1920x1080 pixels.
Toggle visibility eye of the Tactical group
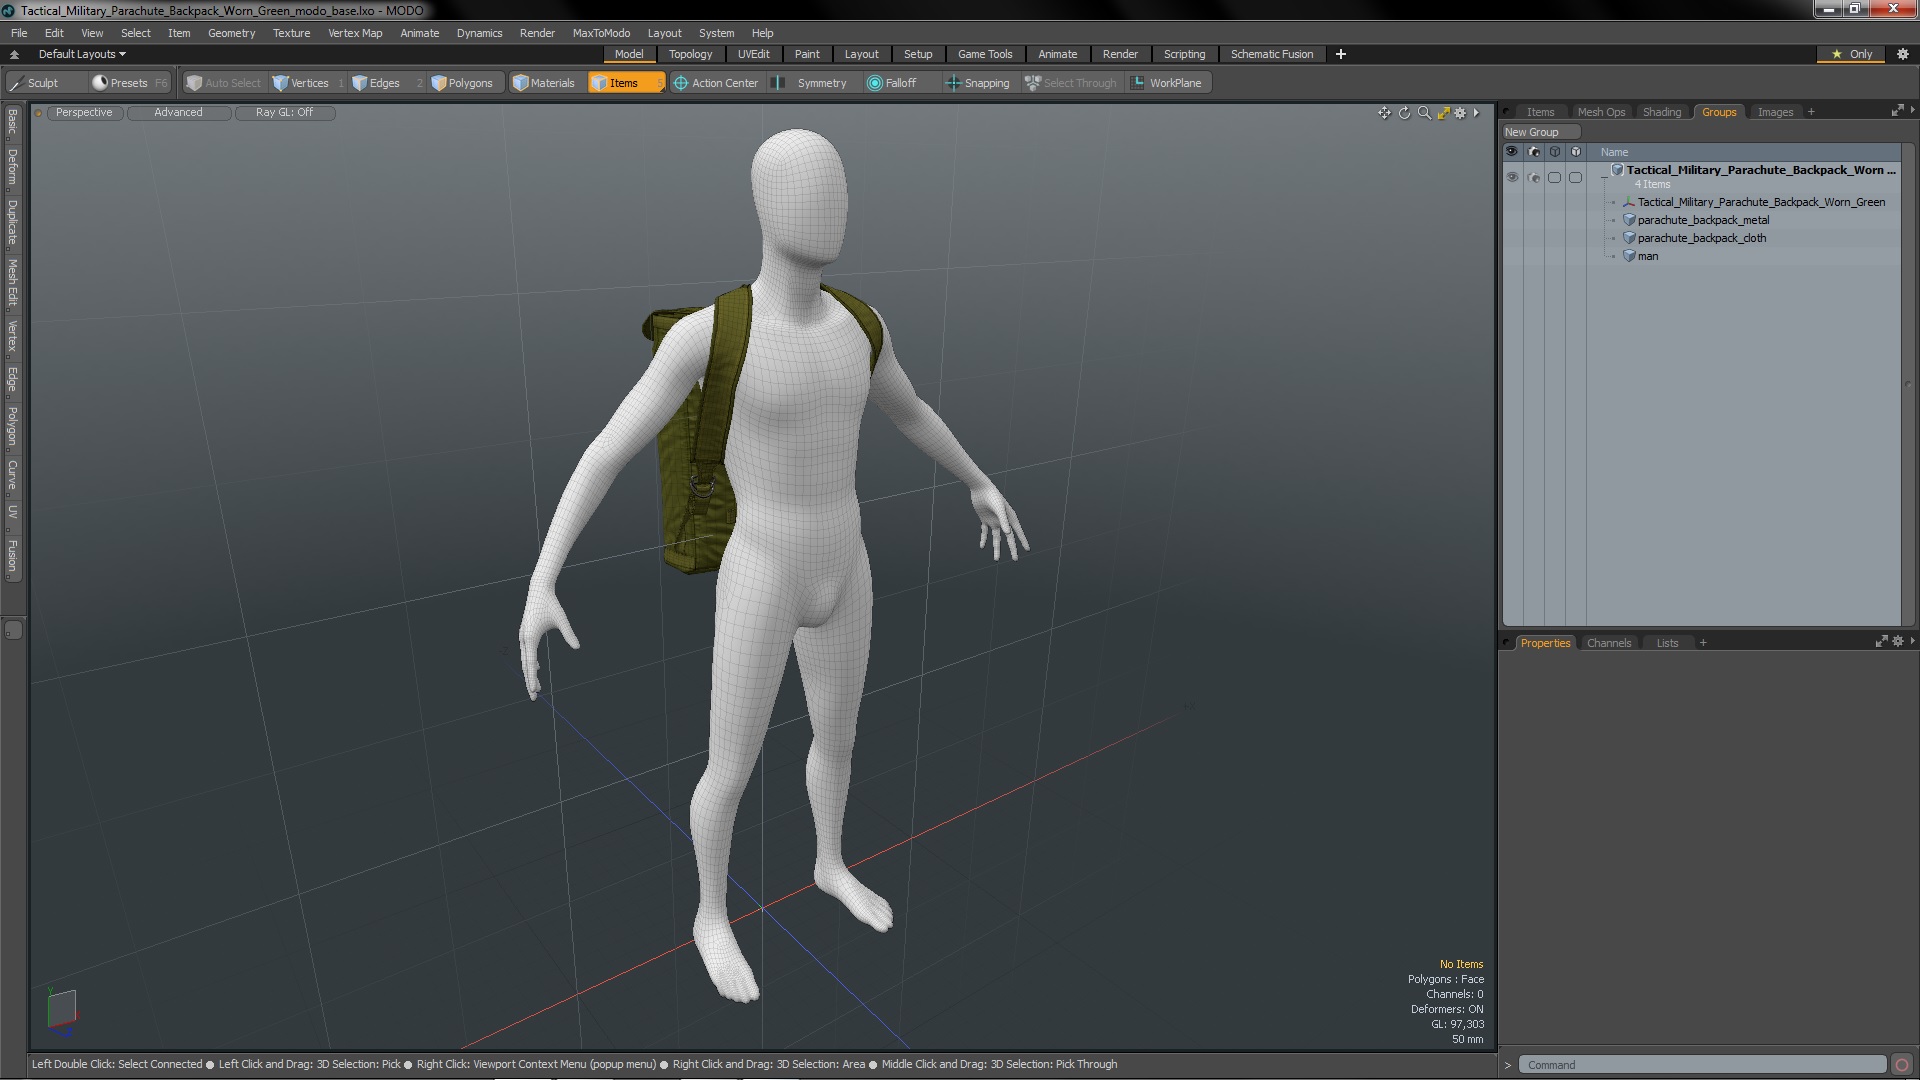1512,177
